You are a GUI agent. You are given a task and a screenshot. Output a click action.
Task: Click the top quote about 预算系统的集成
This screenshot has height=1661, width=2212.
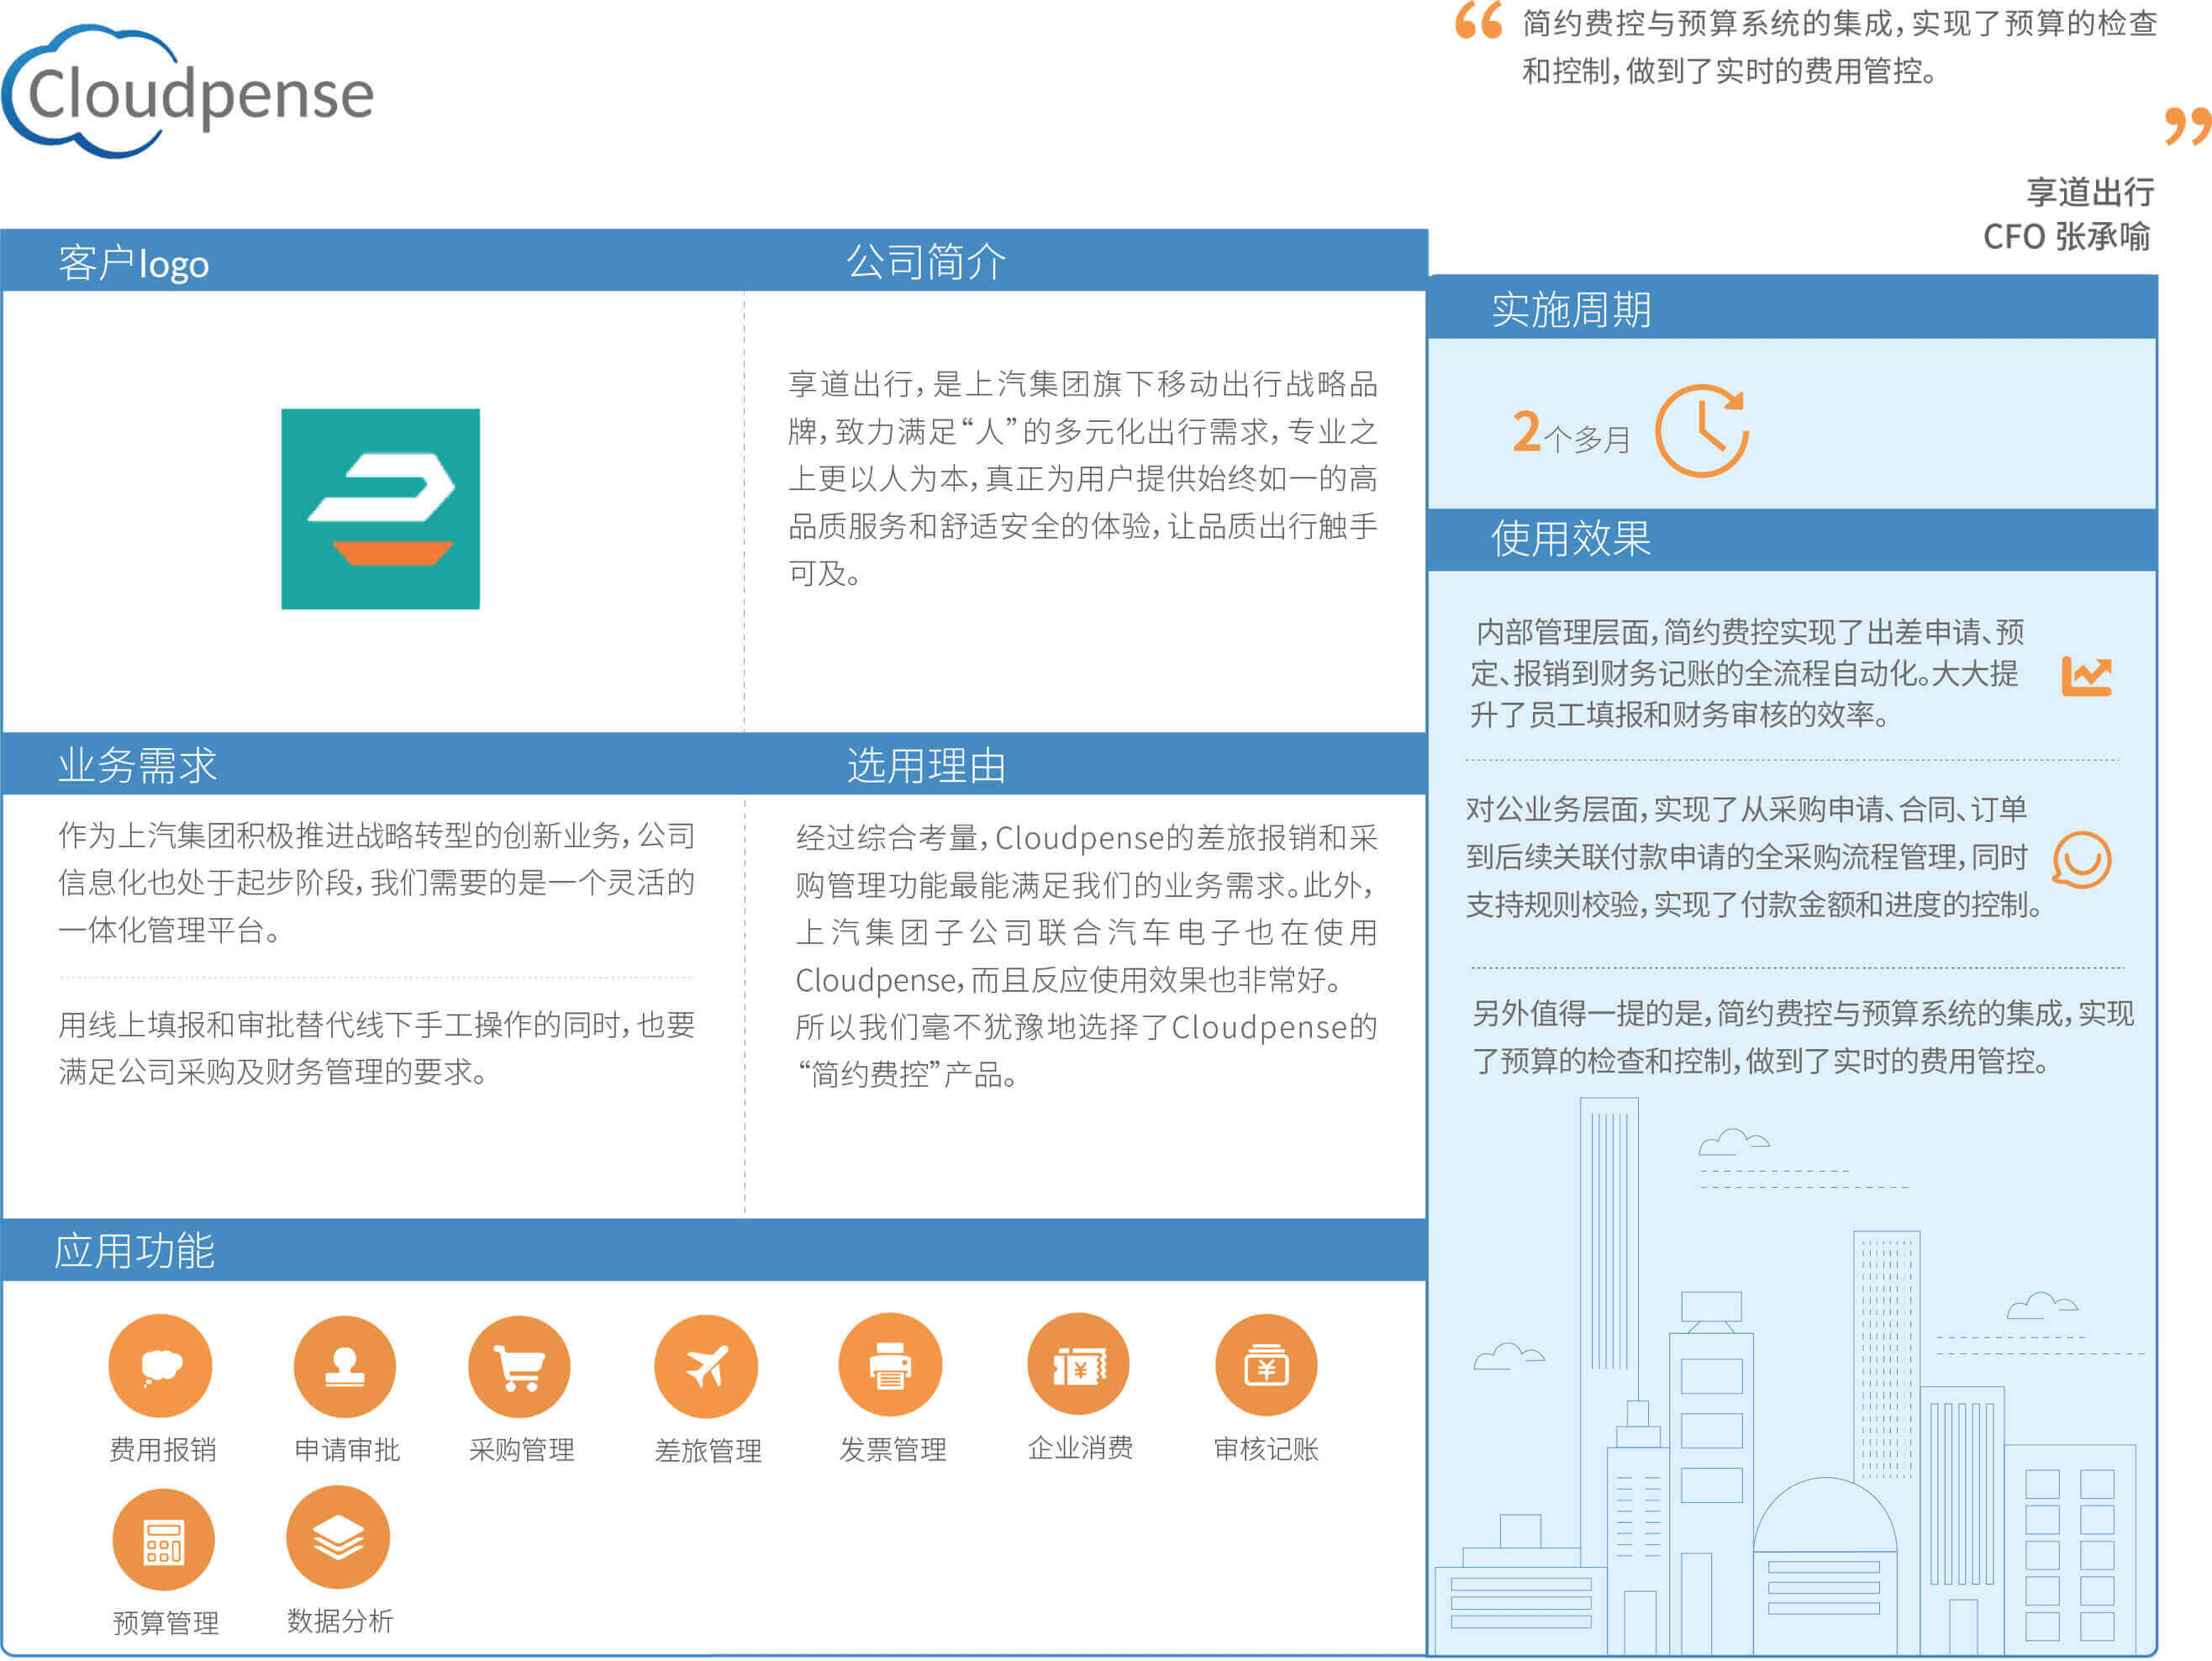tap(1839, 47)
